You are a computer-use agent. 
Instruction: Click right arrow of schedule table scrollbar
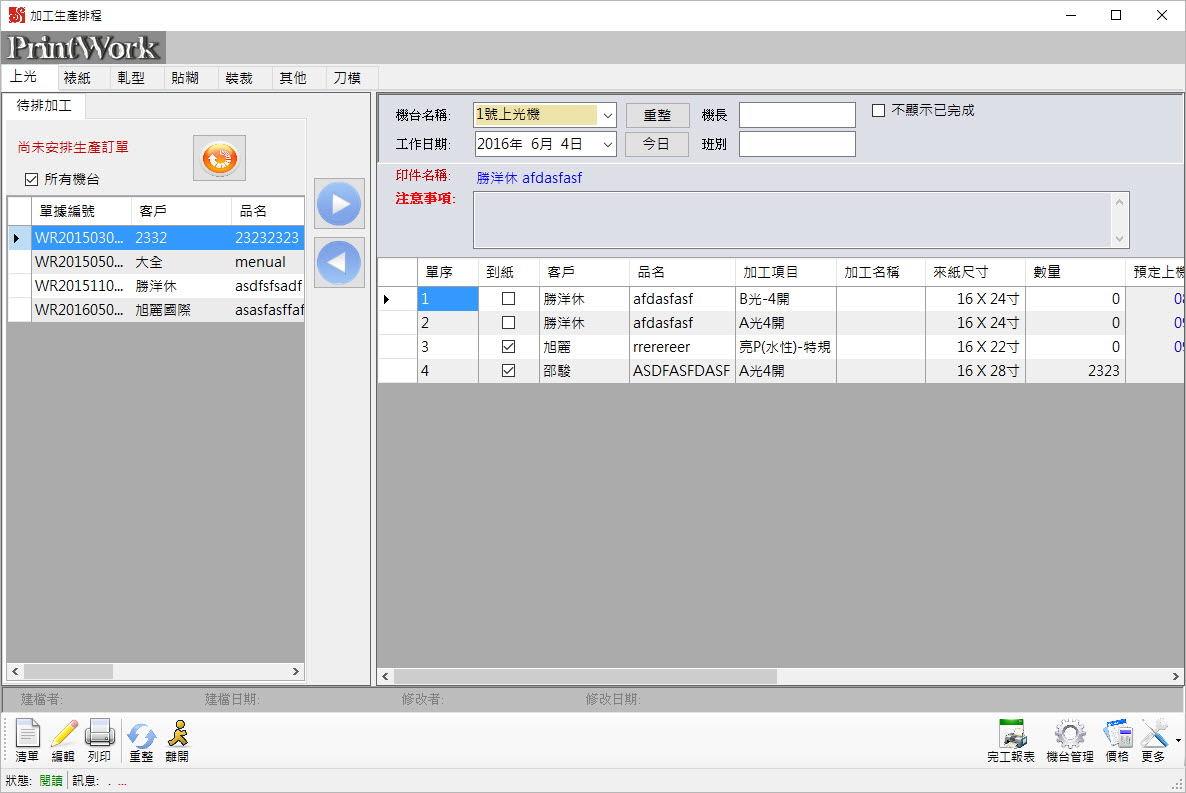point(1175,676)
